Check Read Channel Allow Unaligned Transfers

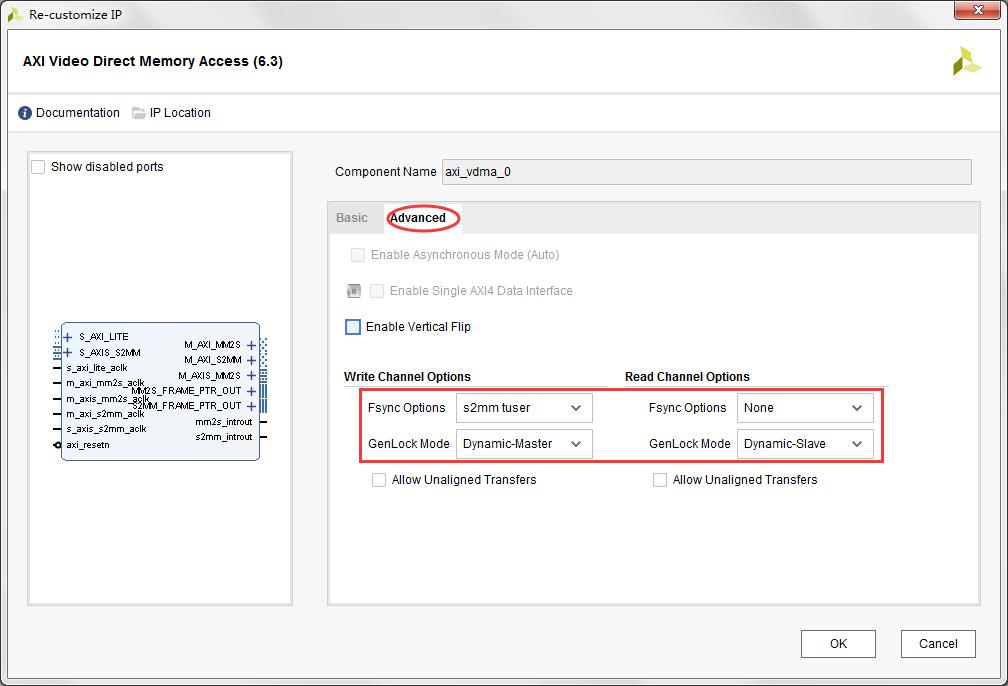[660, 480]
